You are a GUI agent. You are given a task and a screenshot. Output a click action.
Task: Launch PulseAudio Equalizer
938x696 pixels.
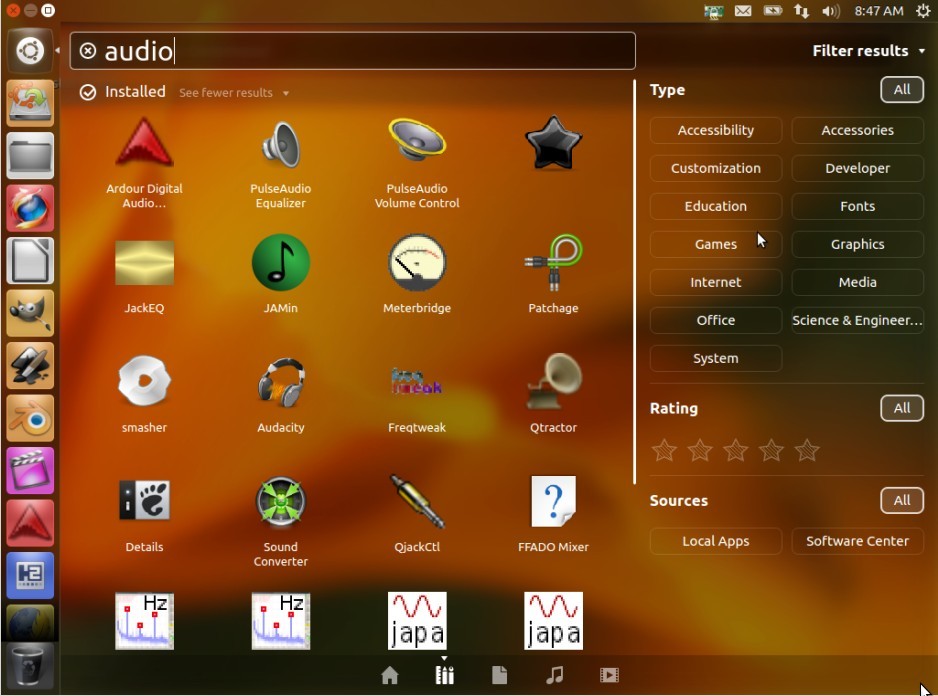[281, 162]
